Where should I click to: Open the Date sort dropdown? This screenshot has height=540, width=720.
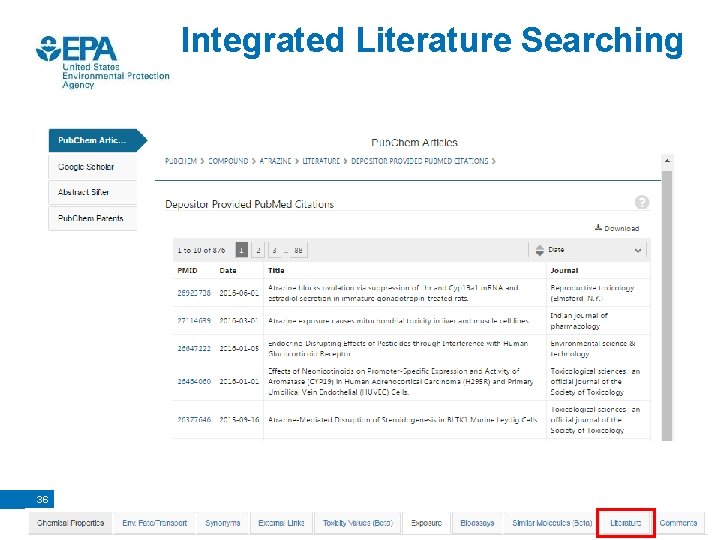point(592,250)
